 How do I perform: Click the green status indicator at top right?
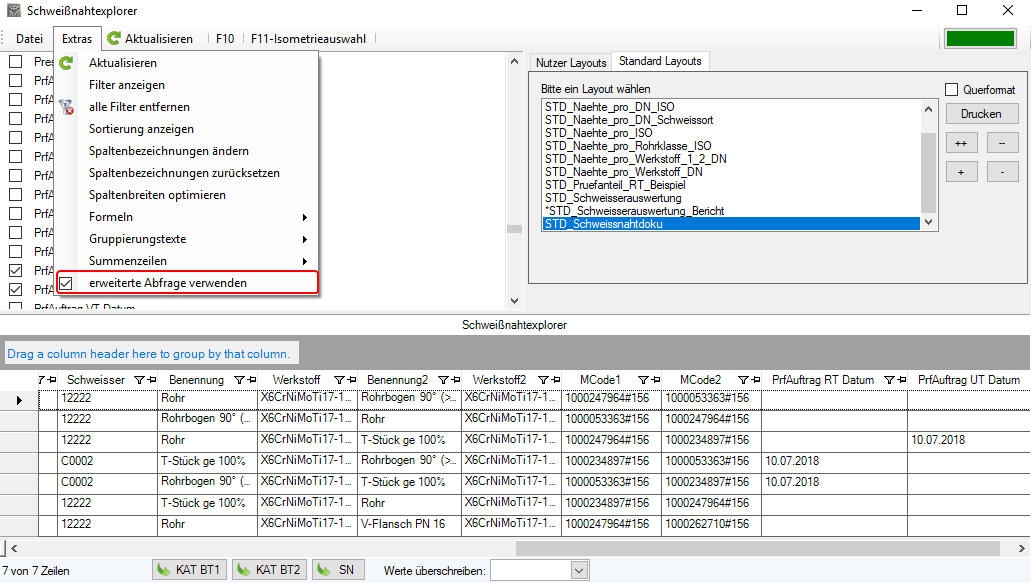(x=981, y=39)
